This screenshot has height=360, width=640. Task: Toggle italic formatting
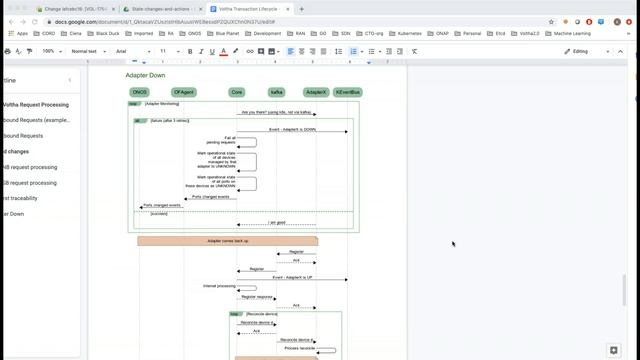click(201, 51)
